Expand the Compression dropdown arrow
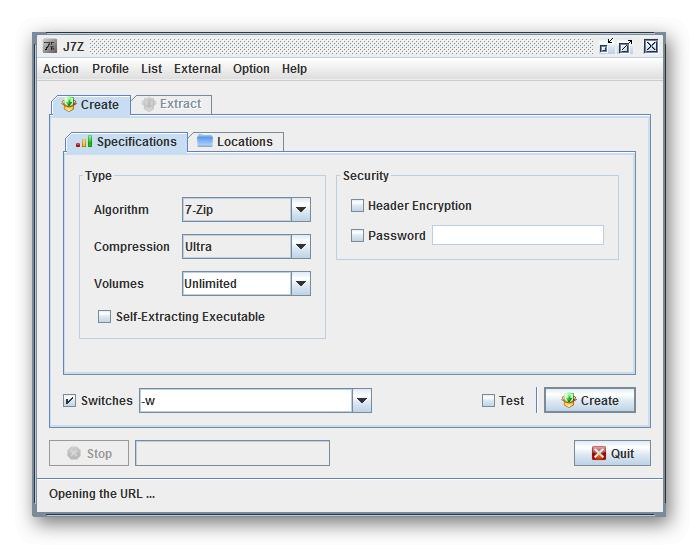The image size is (698, 549). pos(301,247)
